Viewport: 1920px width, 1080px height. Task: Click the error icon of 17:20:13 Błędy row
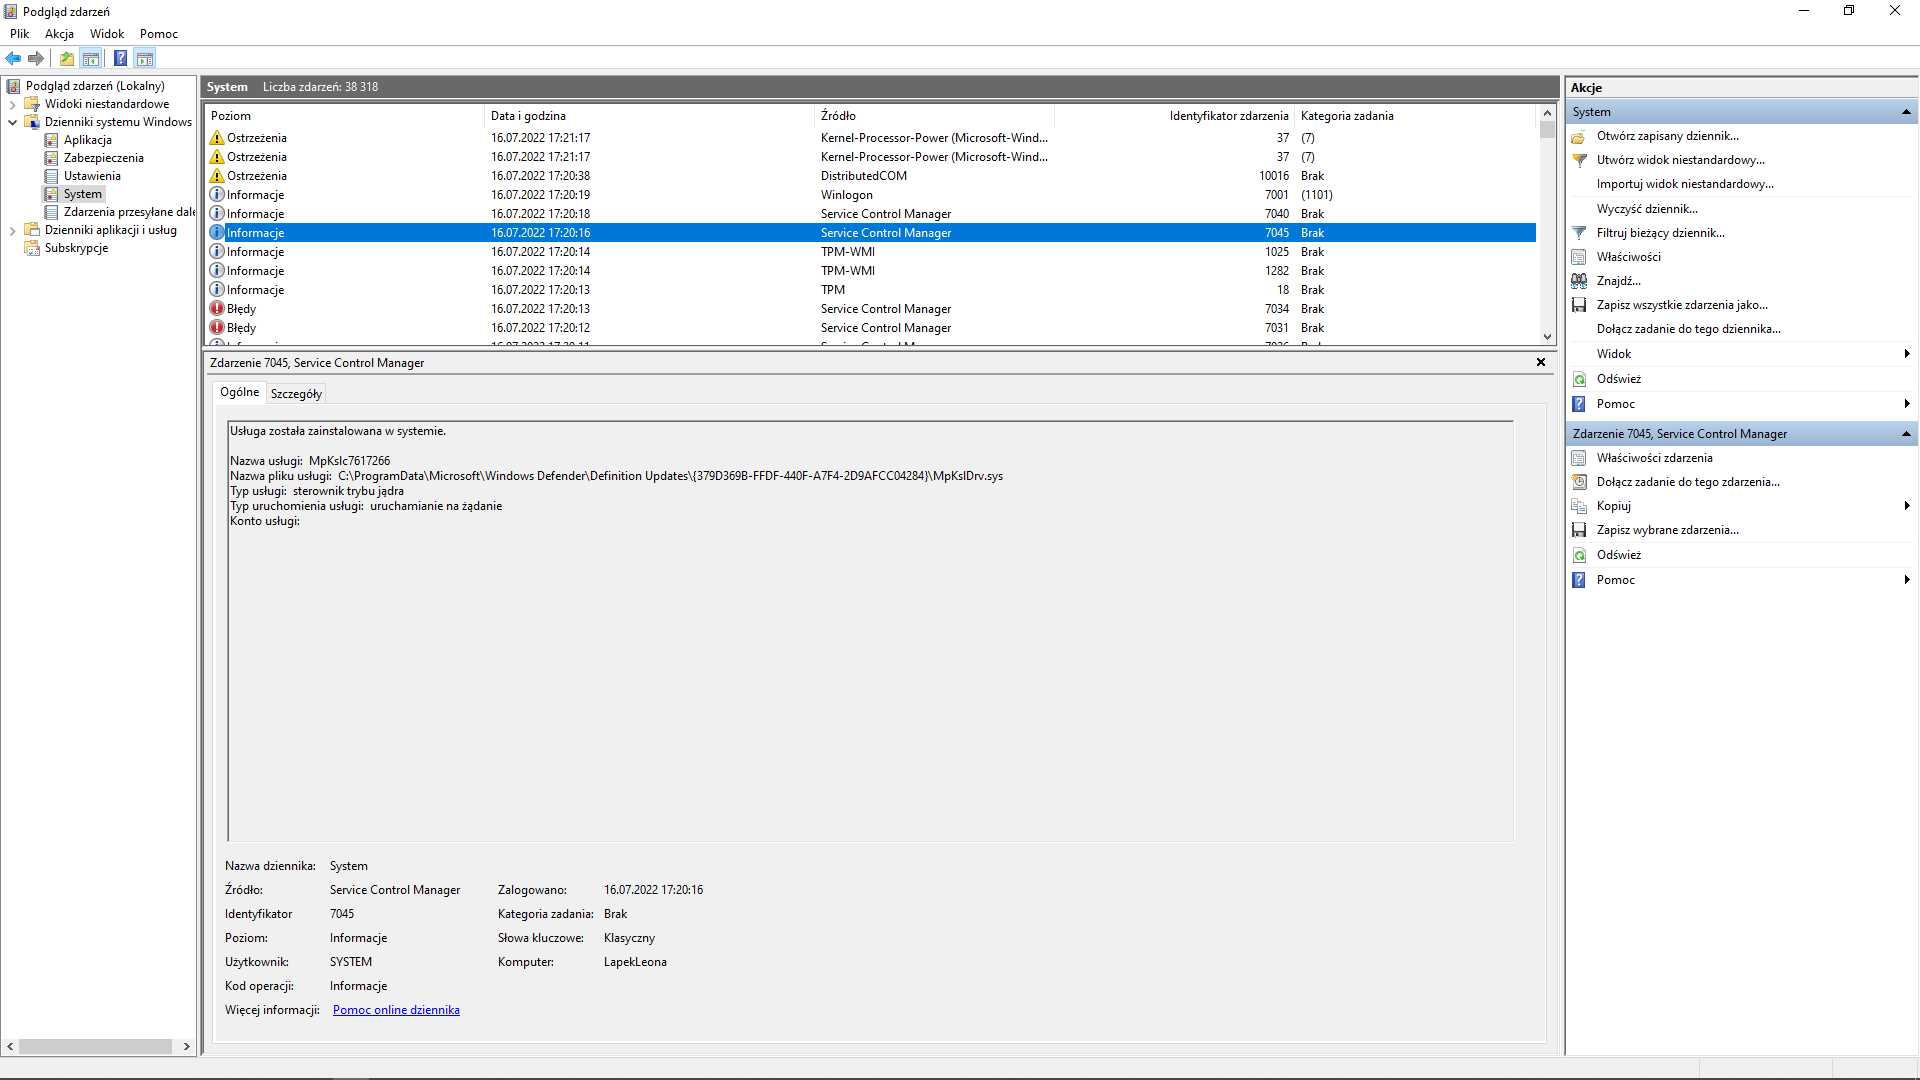coord(217,309)
